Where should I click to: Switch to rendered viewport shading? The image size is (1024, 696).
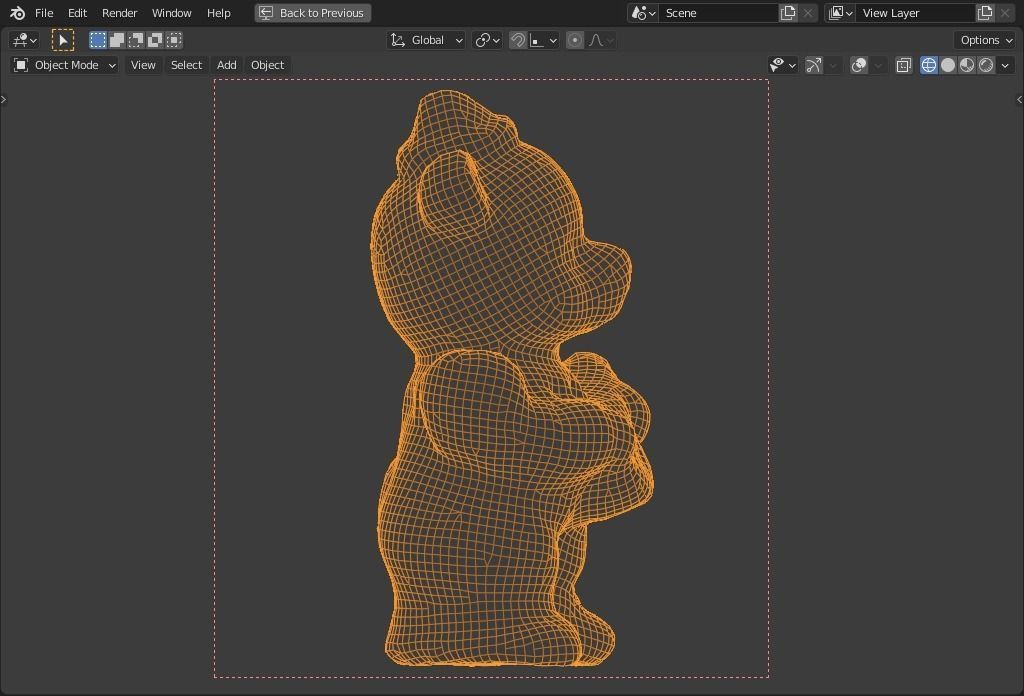986,65
